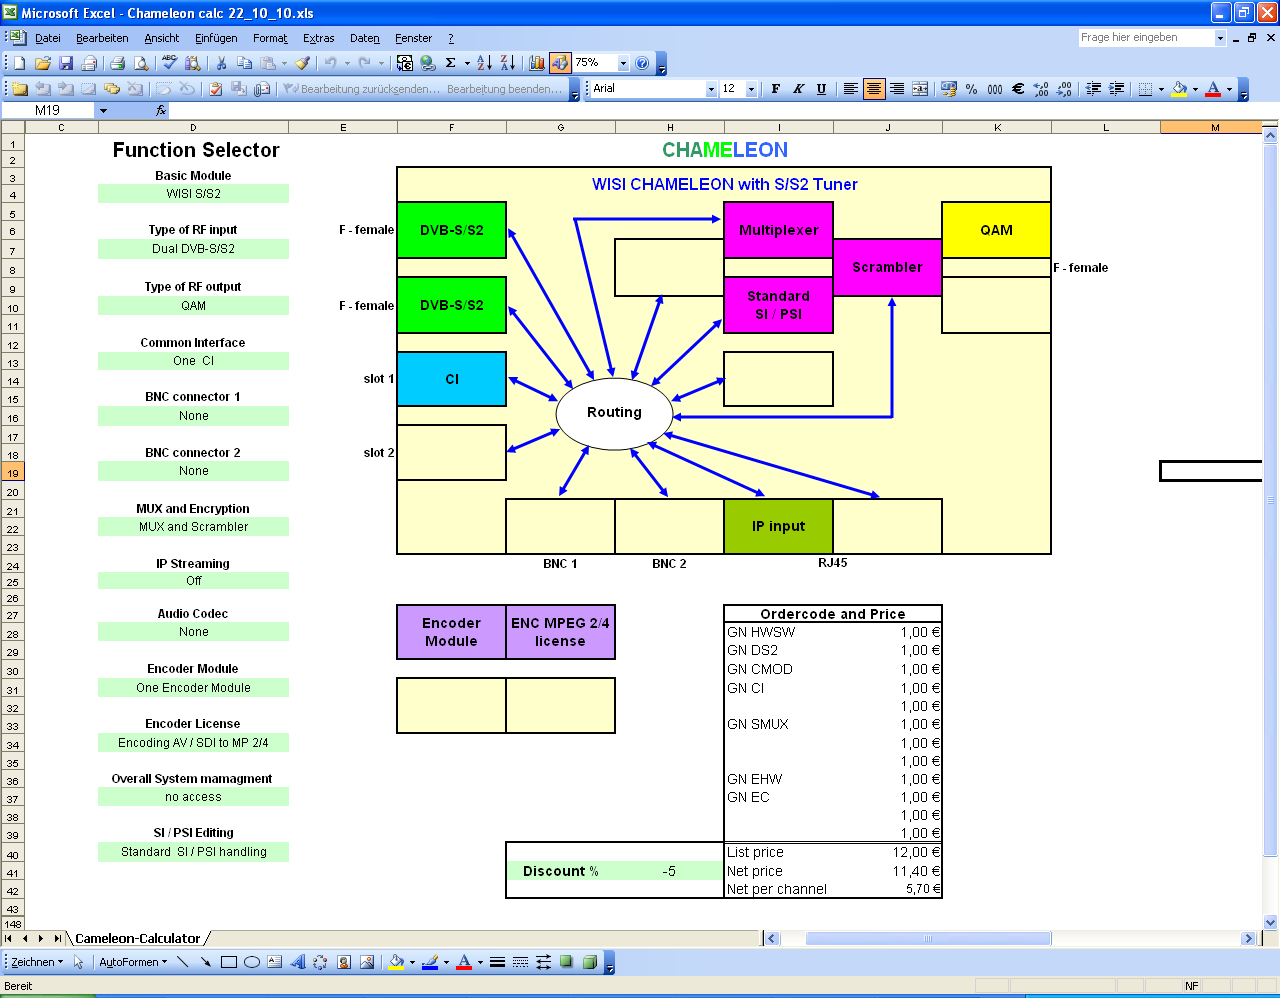Apply red font color A in formatting toolbar

[x=1213, y=89]
